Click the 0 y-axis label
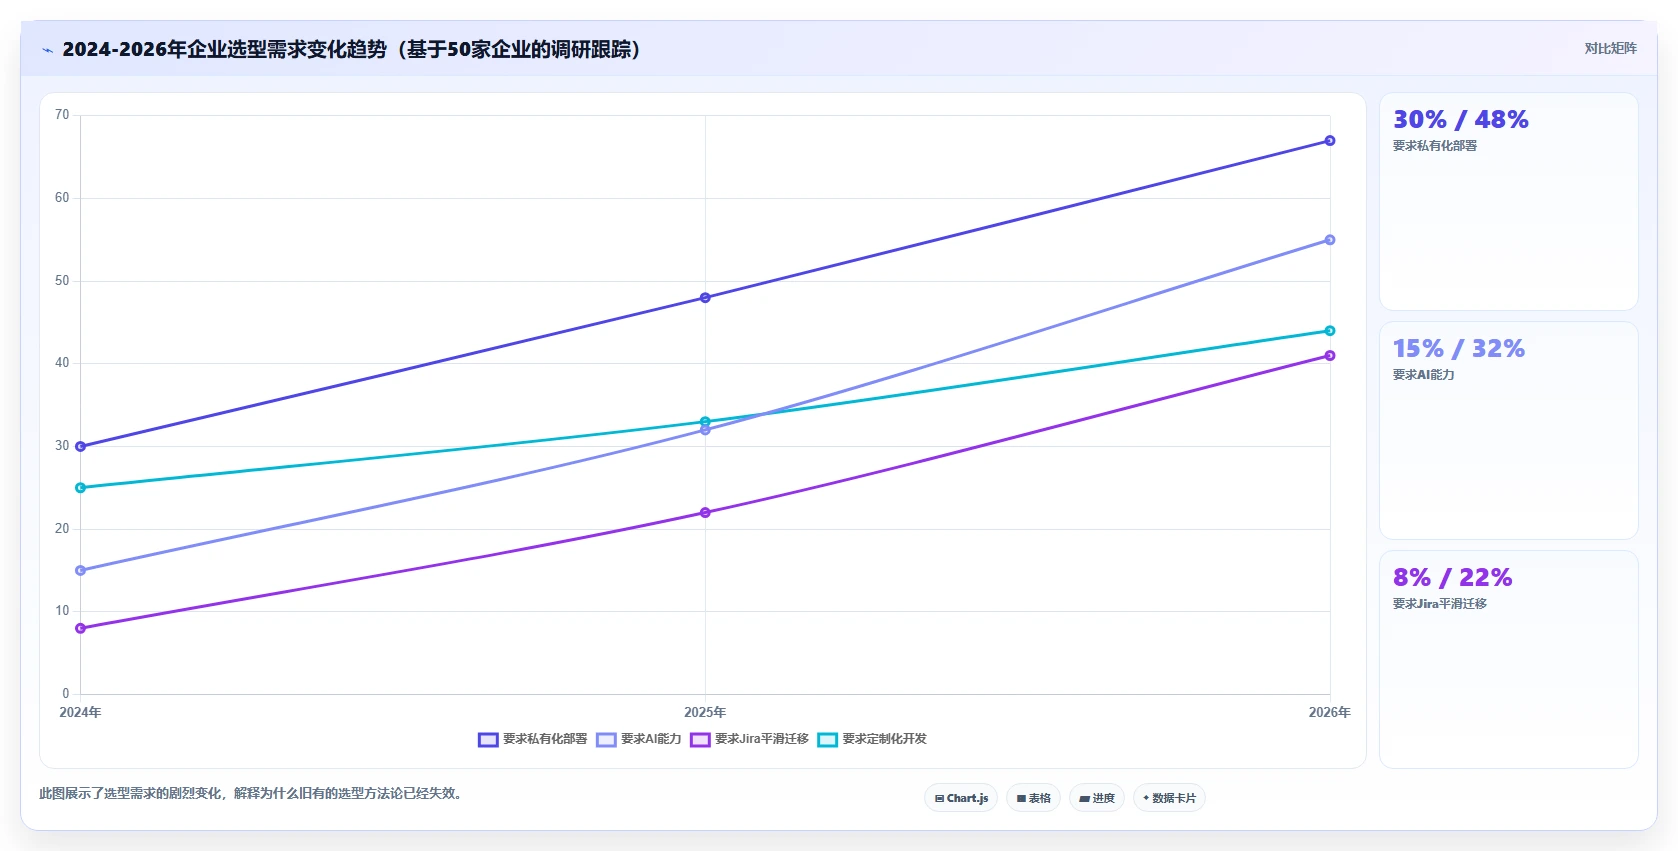Viewport: 1678px width, 851px height. [x=66, y=694]
